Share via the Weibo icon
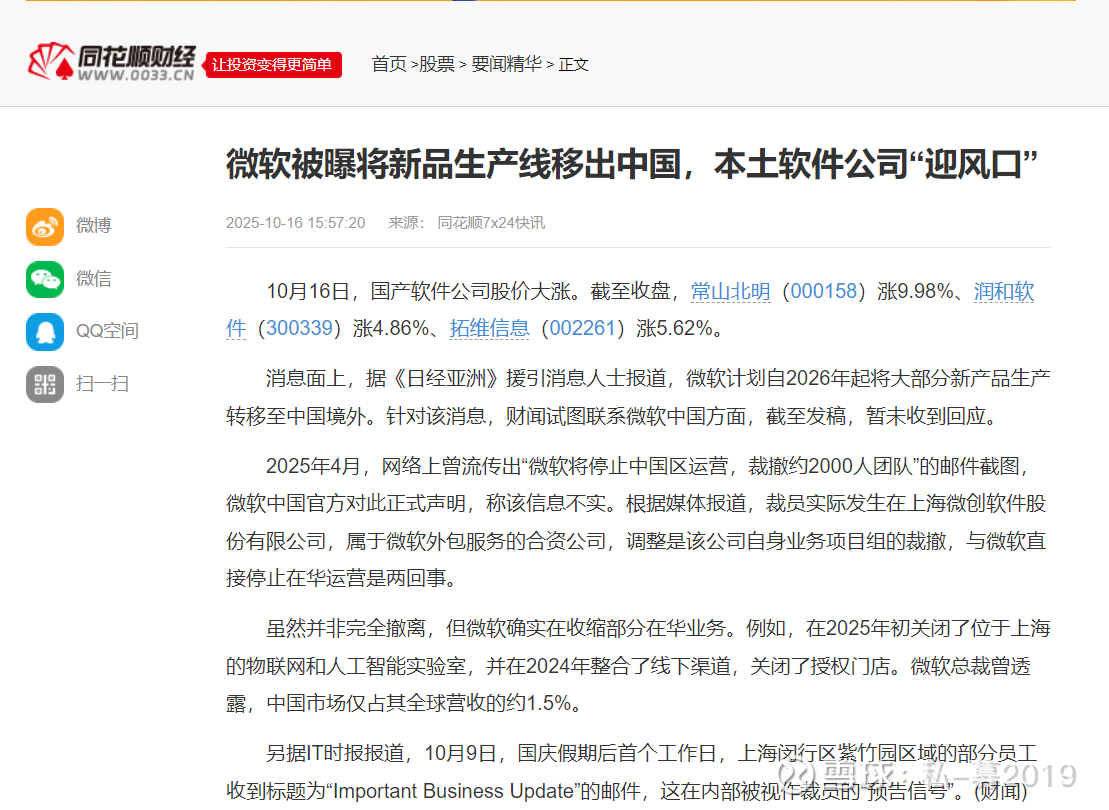 45,226
